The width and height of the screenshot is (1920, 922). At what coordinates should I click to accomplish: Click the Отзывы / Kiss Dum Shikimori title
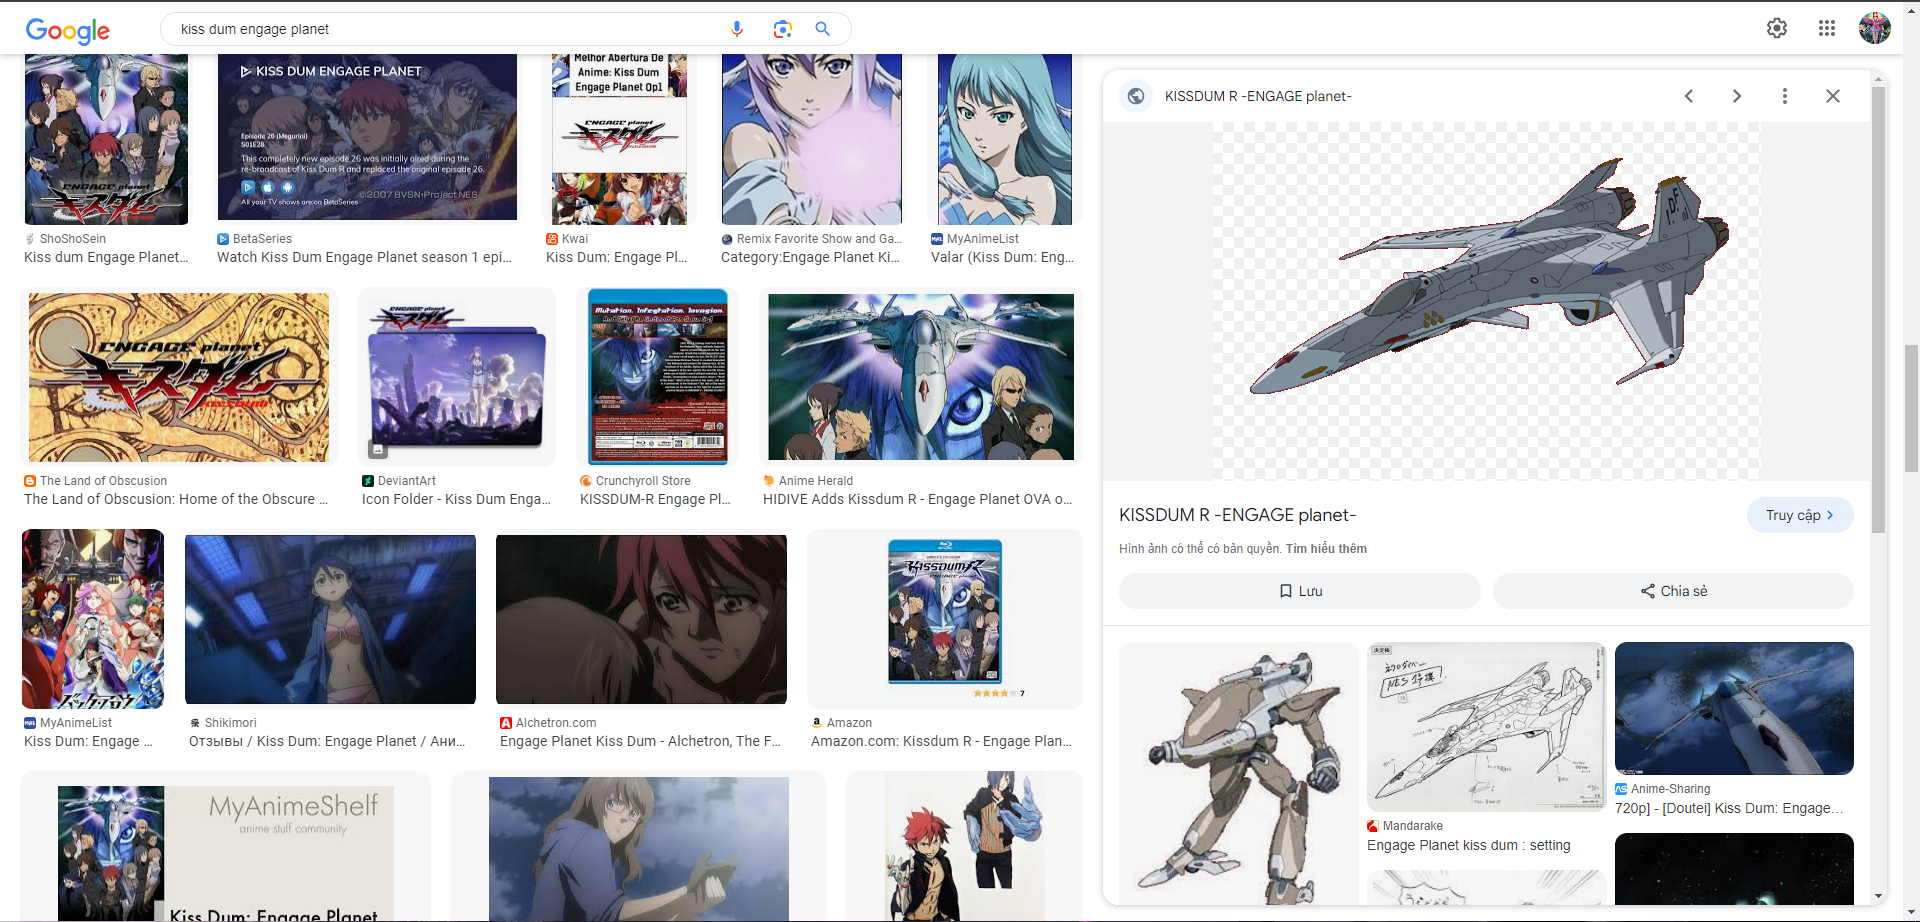[327, 741]
